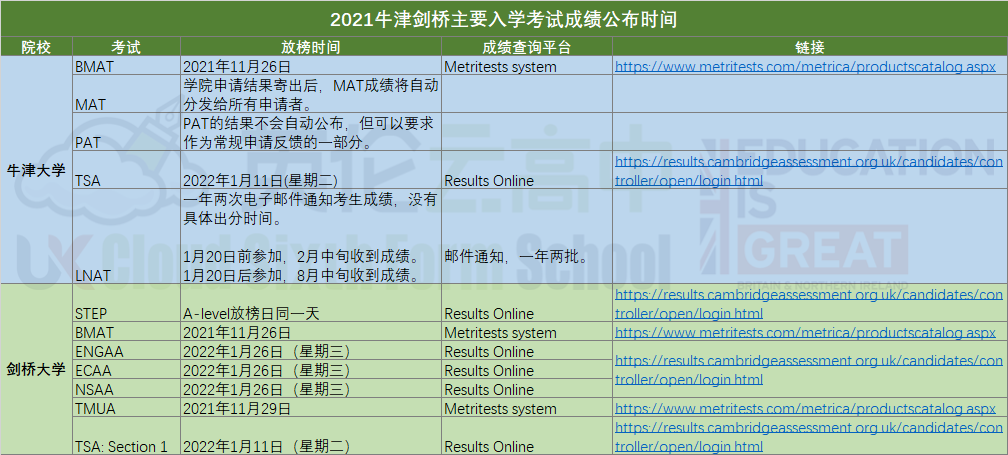Screen dimensions: 1008x455
Task: Select the MAT exam cell
Action: tap(90, 103)
